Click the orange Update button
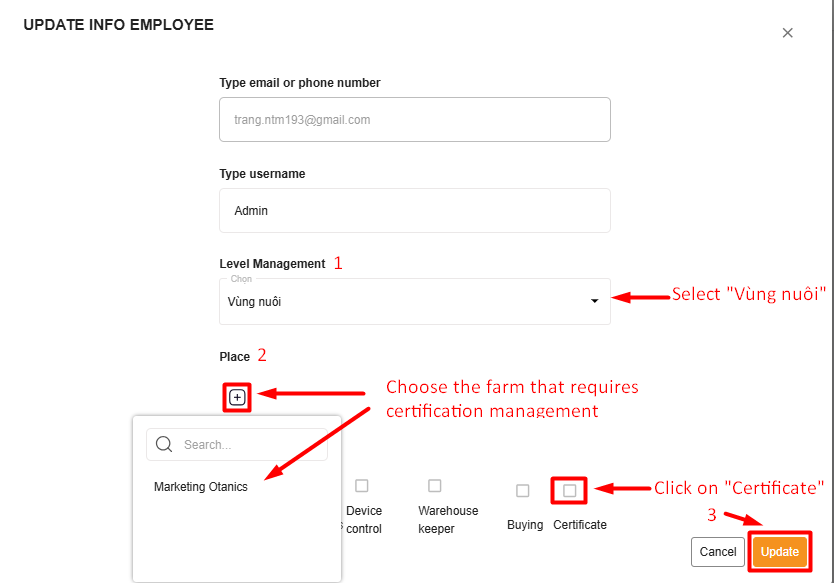 tap(780, 552)
